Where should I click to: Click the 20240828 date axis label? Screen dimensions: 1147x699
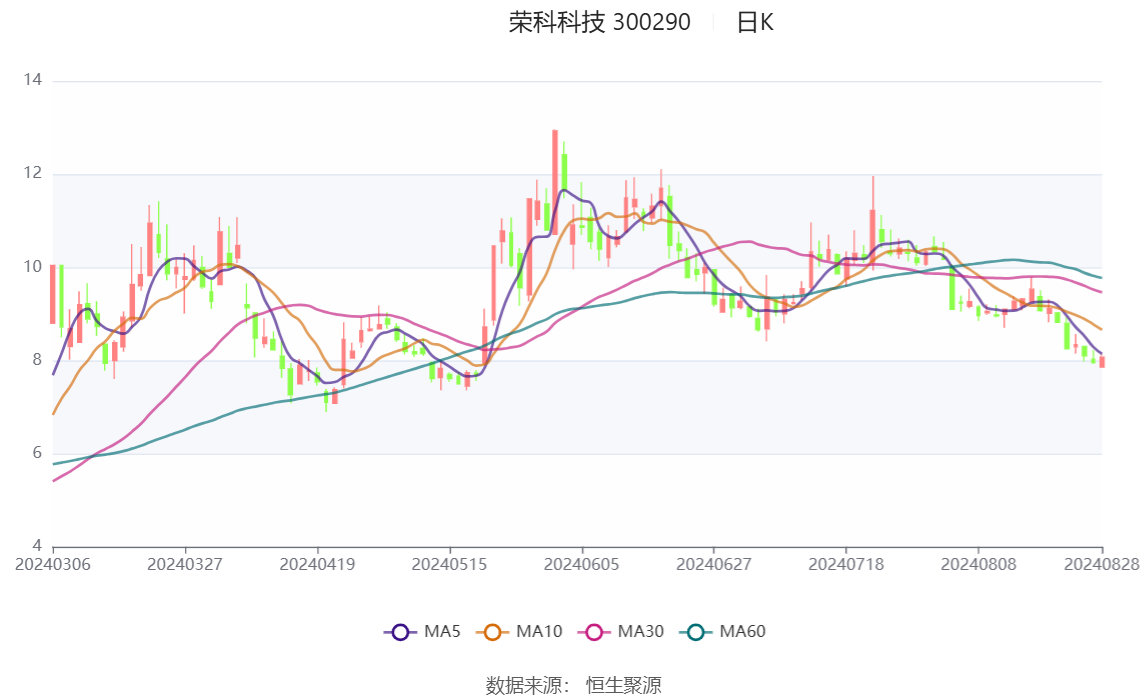pyautogui.click(x=1102, y=564)
